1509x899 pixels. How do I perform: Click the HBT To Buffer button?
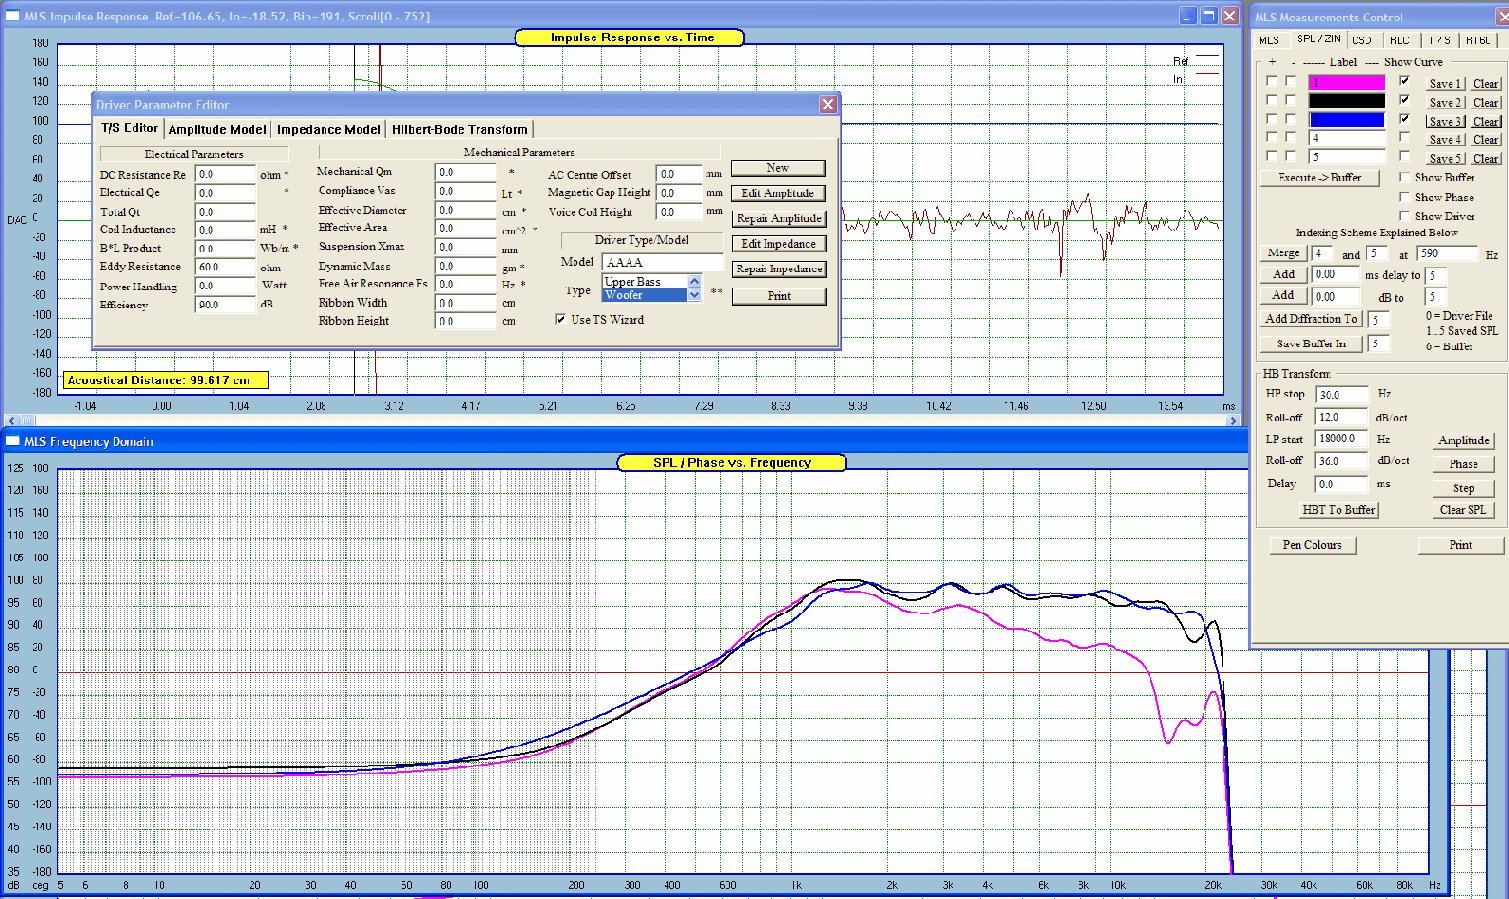(1339, 510)
